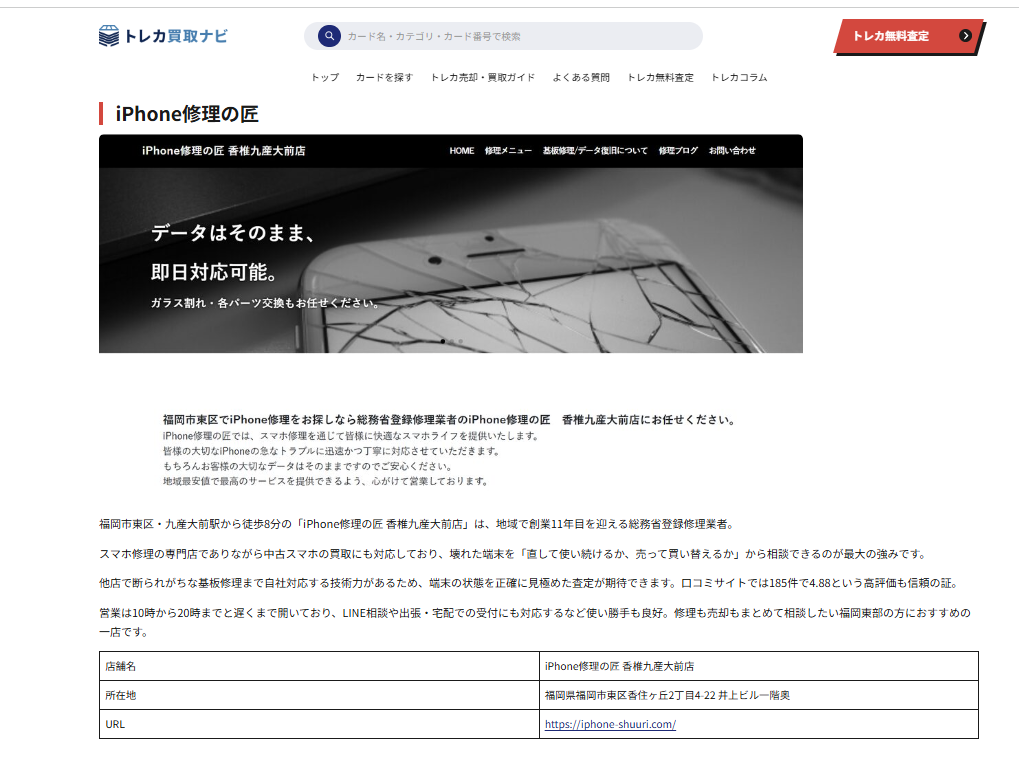Click the URL label cell

click(319, 724)
